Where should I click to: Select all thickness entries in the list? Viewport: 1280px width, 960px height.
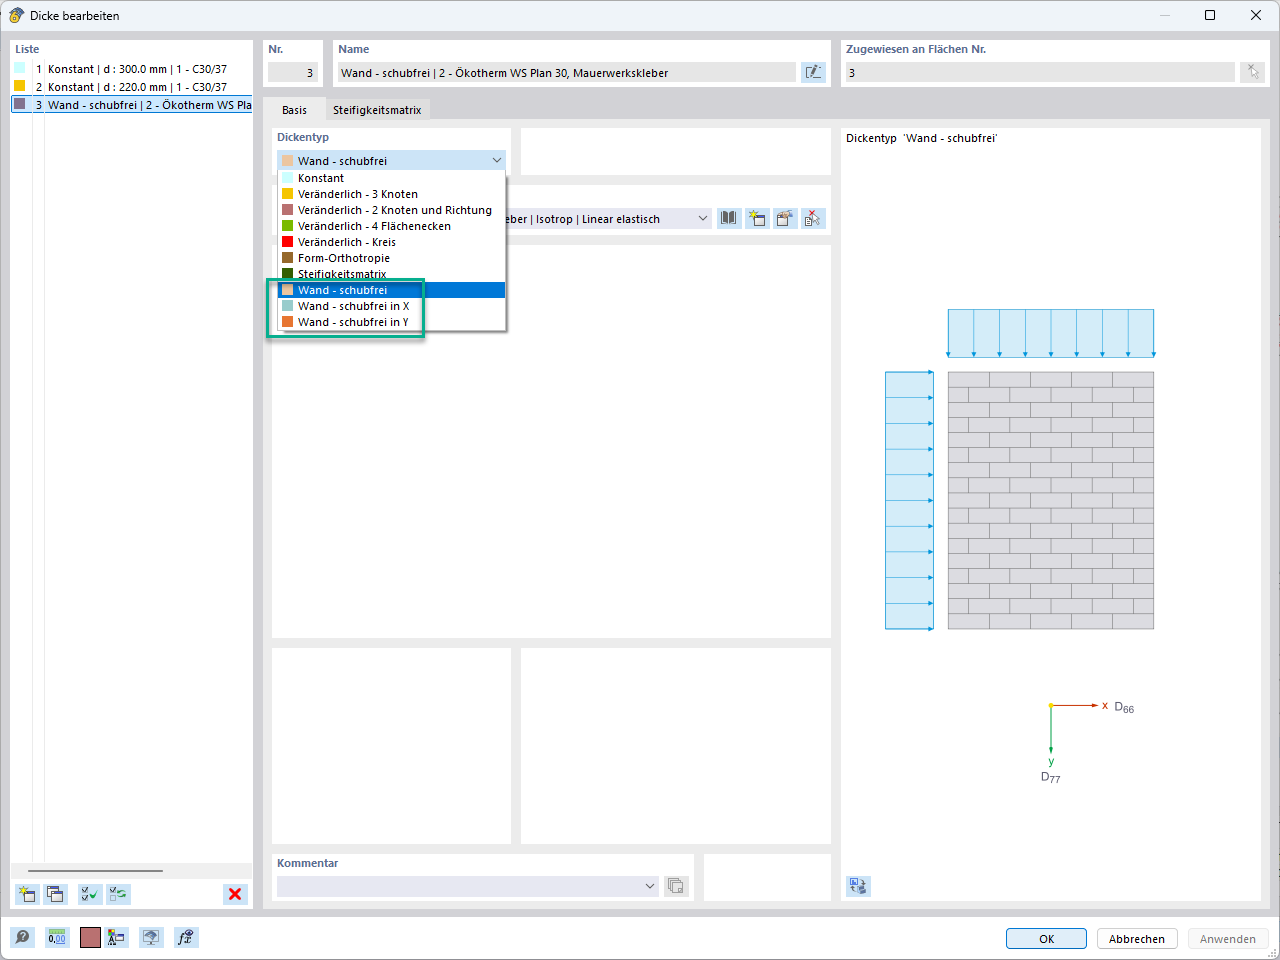coord(89,894)
